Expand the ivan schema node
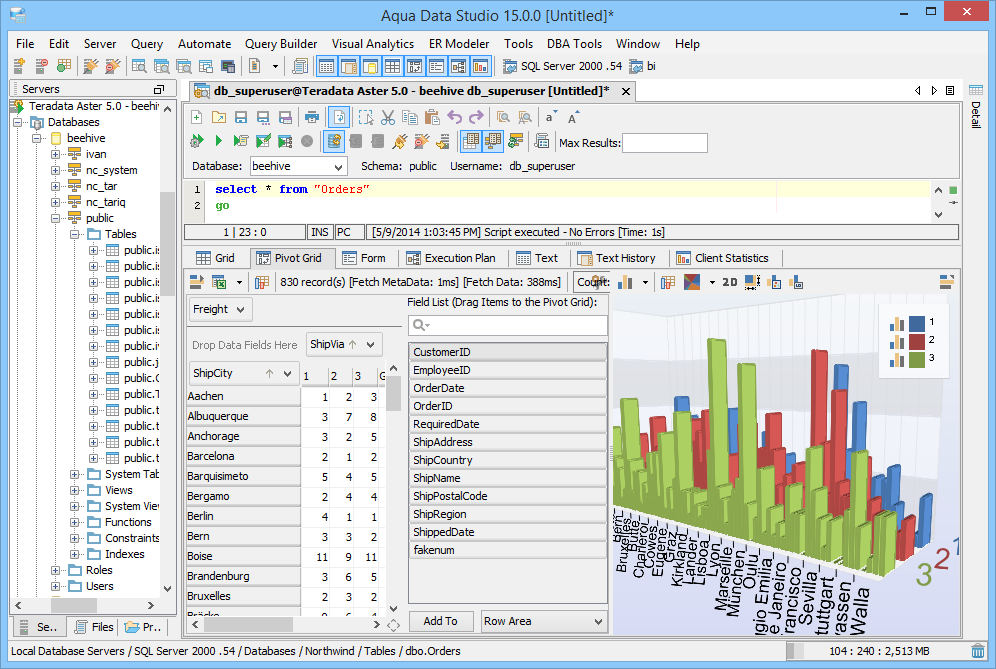996x669 pixels. (x=55, y=154)
